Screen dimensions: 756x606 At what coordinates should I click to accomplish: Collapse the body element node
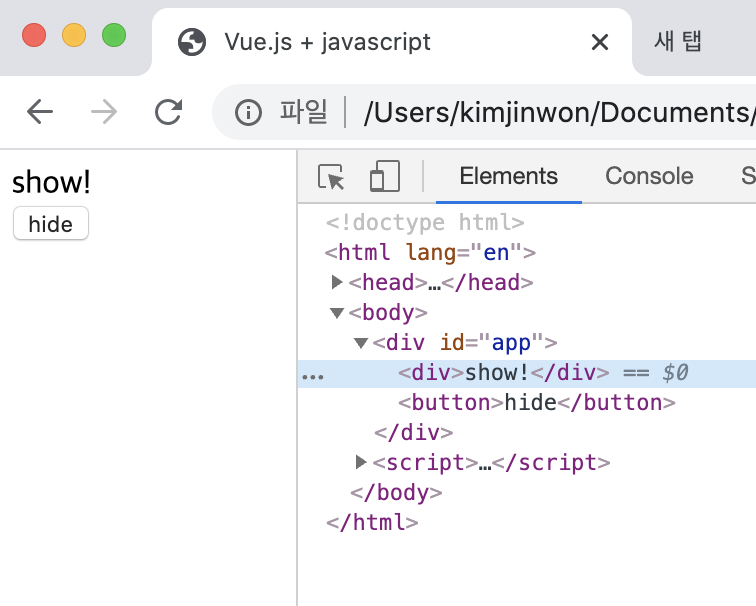pos(337,313)
